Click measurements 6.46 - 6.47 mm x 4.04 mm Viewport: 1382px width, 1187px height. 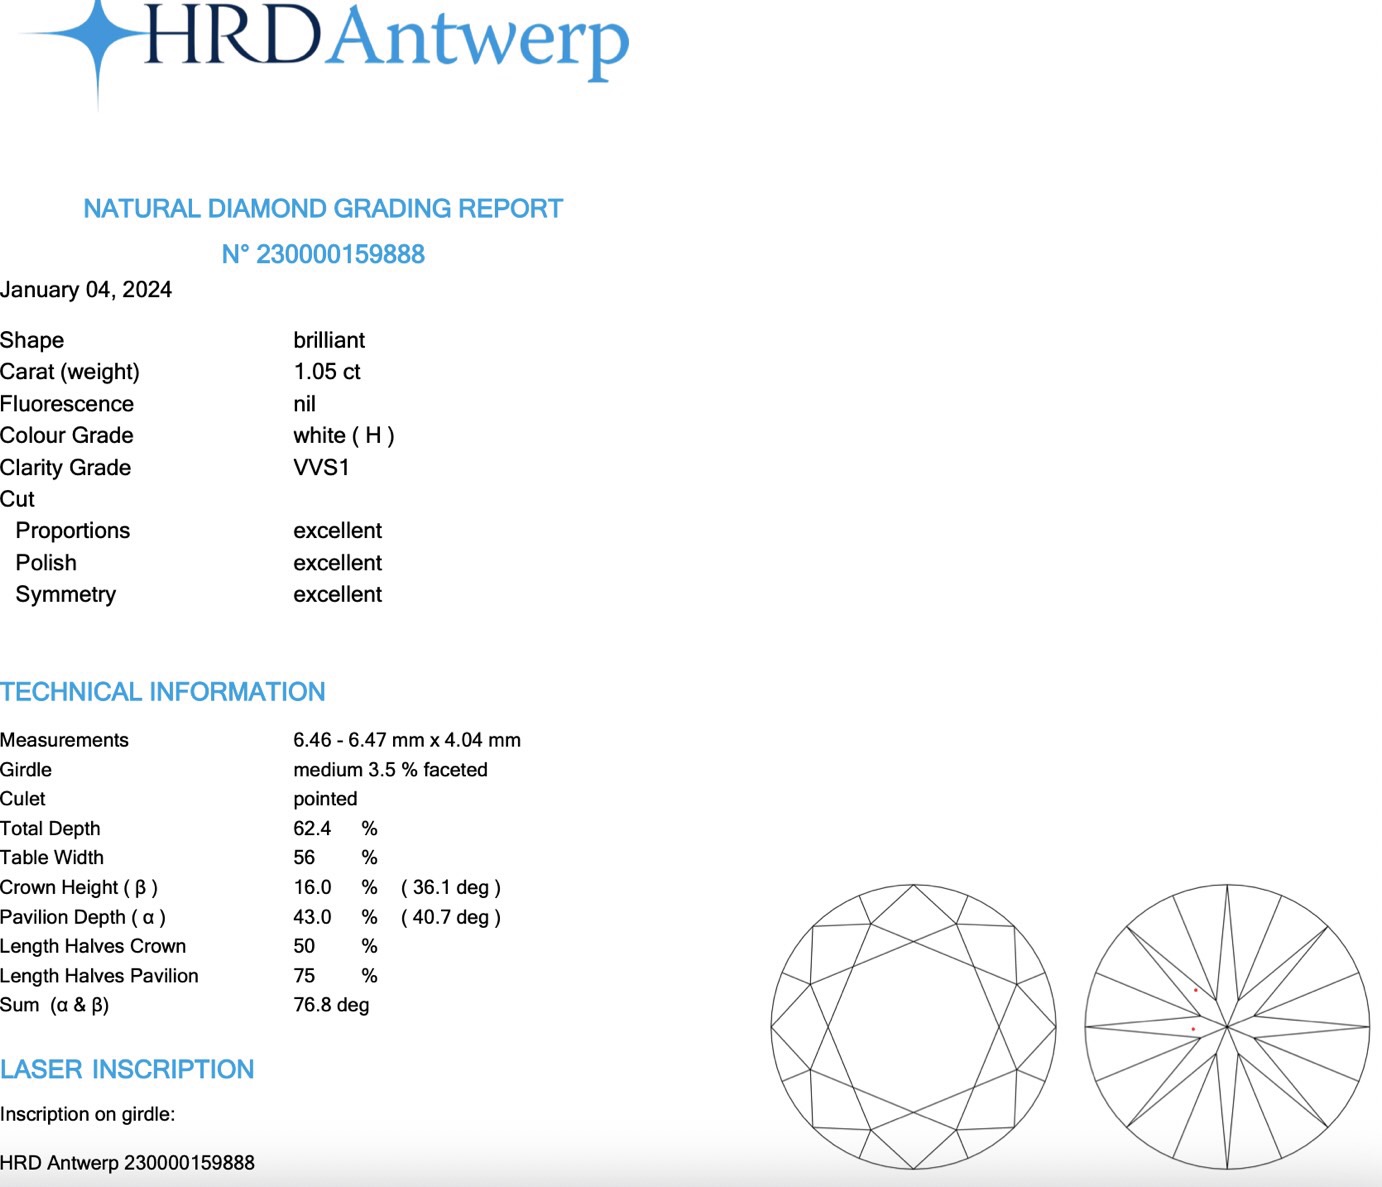407,740
